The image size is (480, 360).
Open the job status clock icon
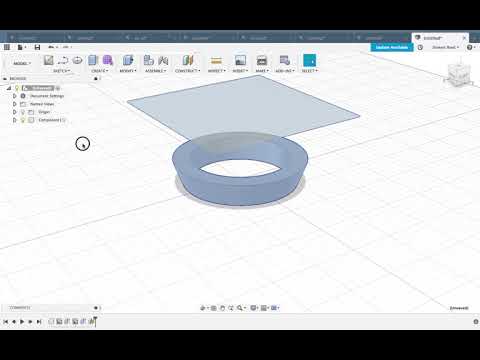(420, 47)
